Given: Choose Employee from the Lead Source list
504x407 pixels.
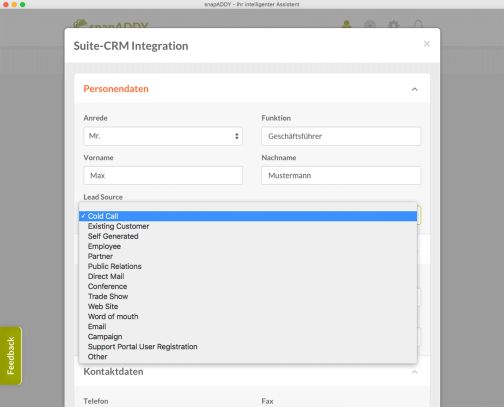Looking at the screenshot, I should coord(248,246).
